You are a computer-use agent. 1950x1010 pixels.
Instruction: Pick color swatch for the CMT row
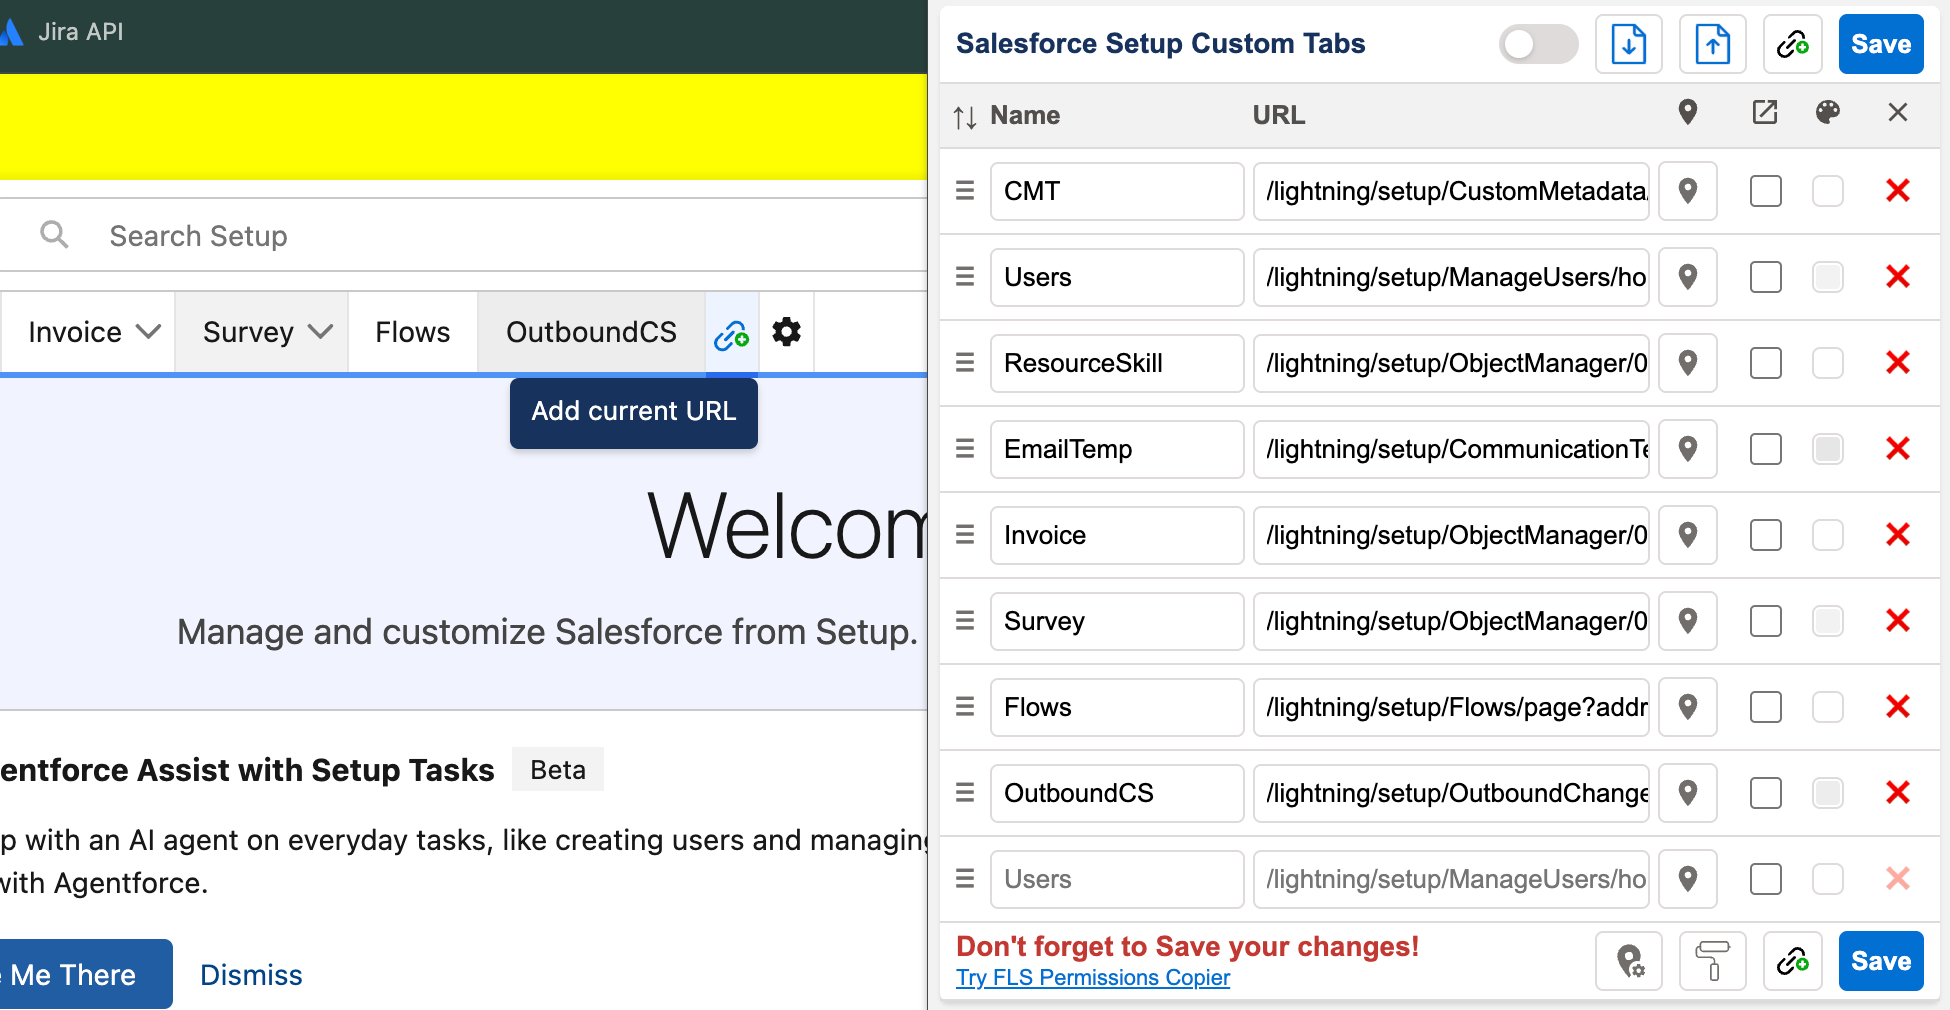[1828, 191]
